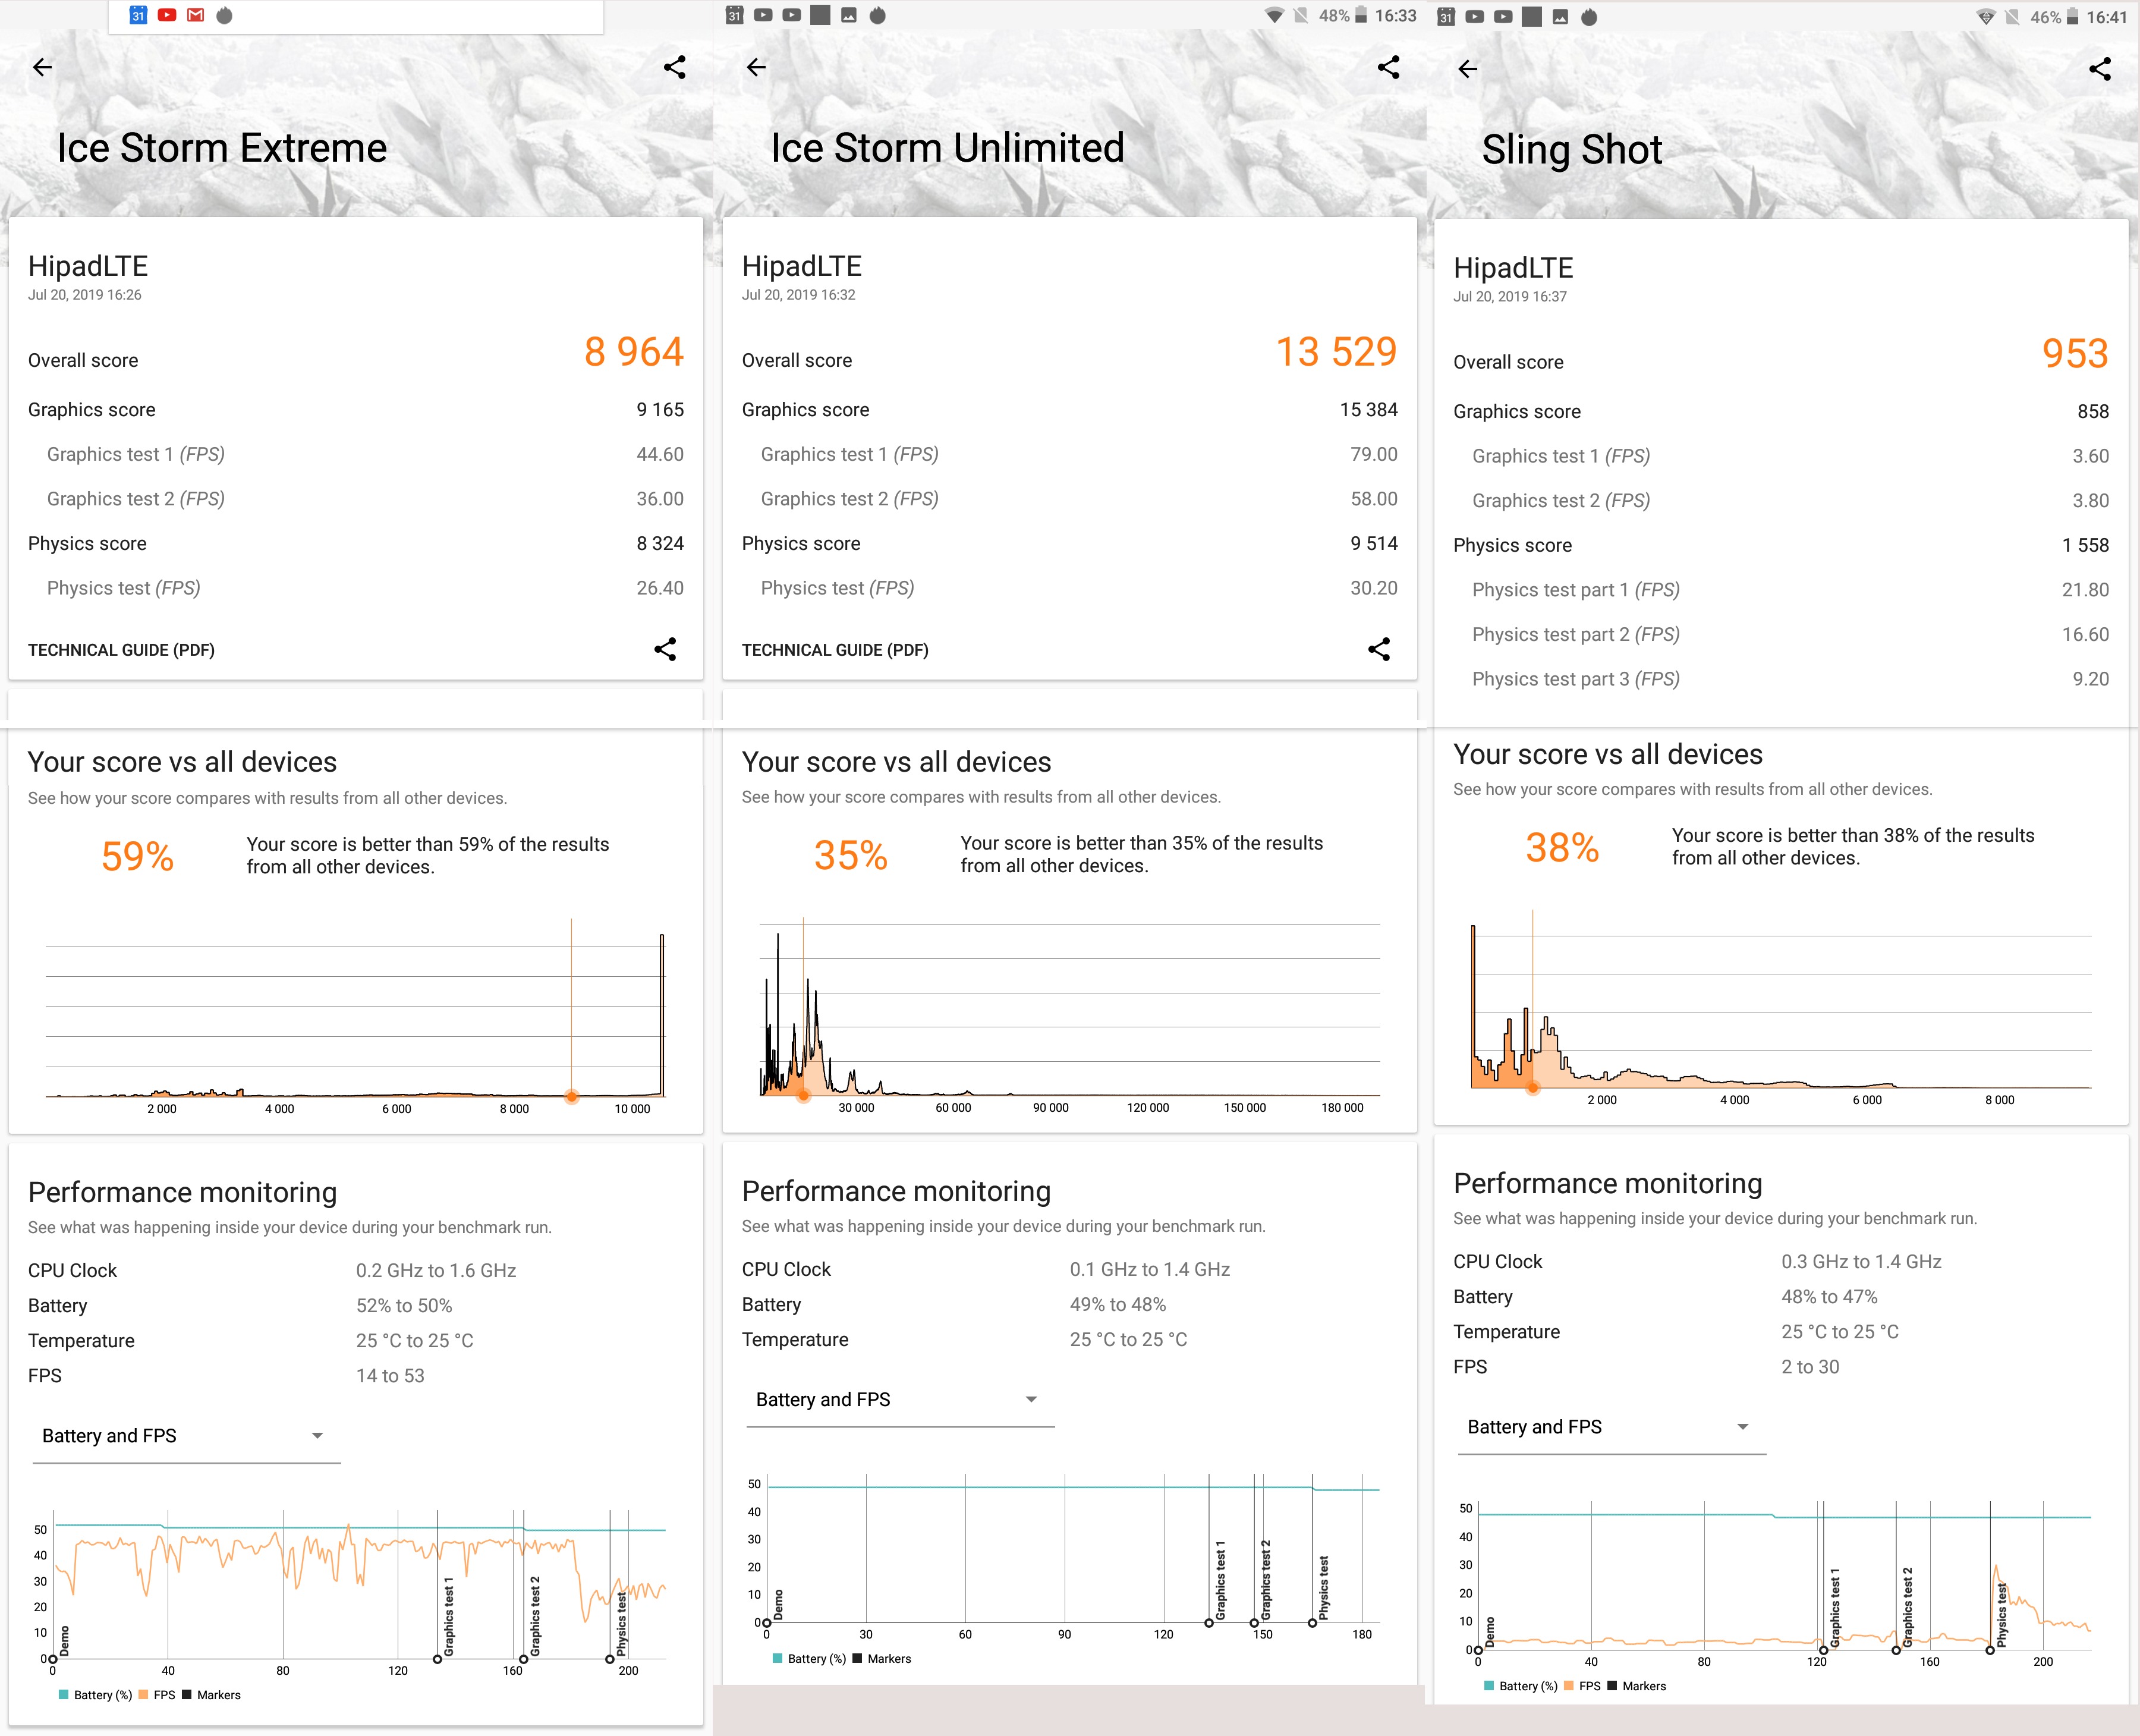This screenshot has width=2140, height=1736.
Task: Click Physics test part 3 (FPS) row
Action: 1781,679
